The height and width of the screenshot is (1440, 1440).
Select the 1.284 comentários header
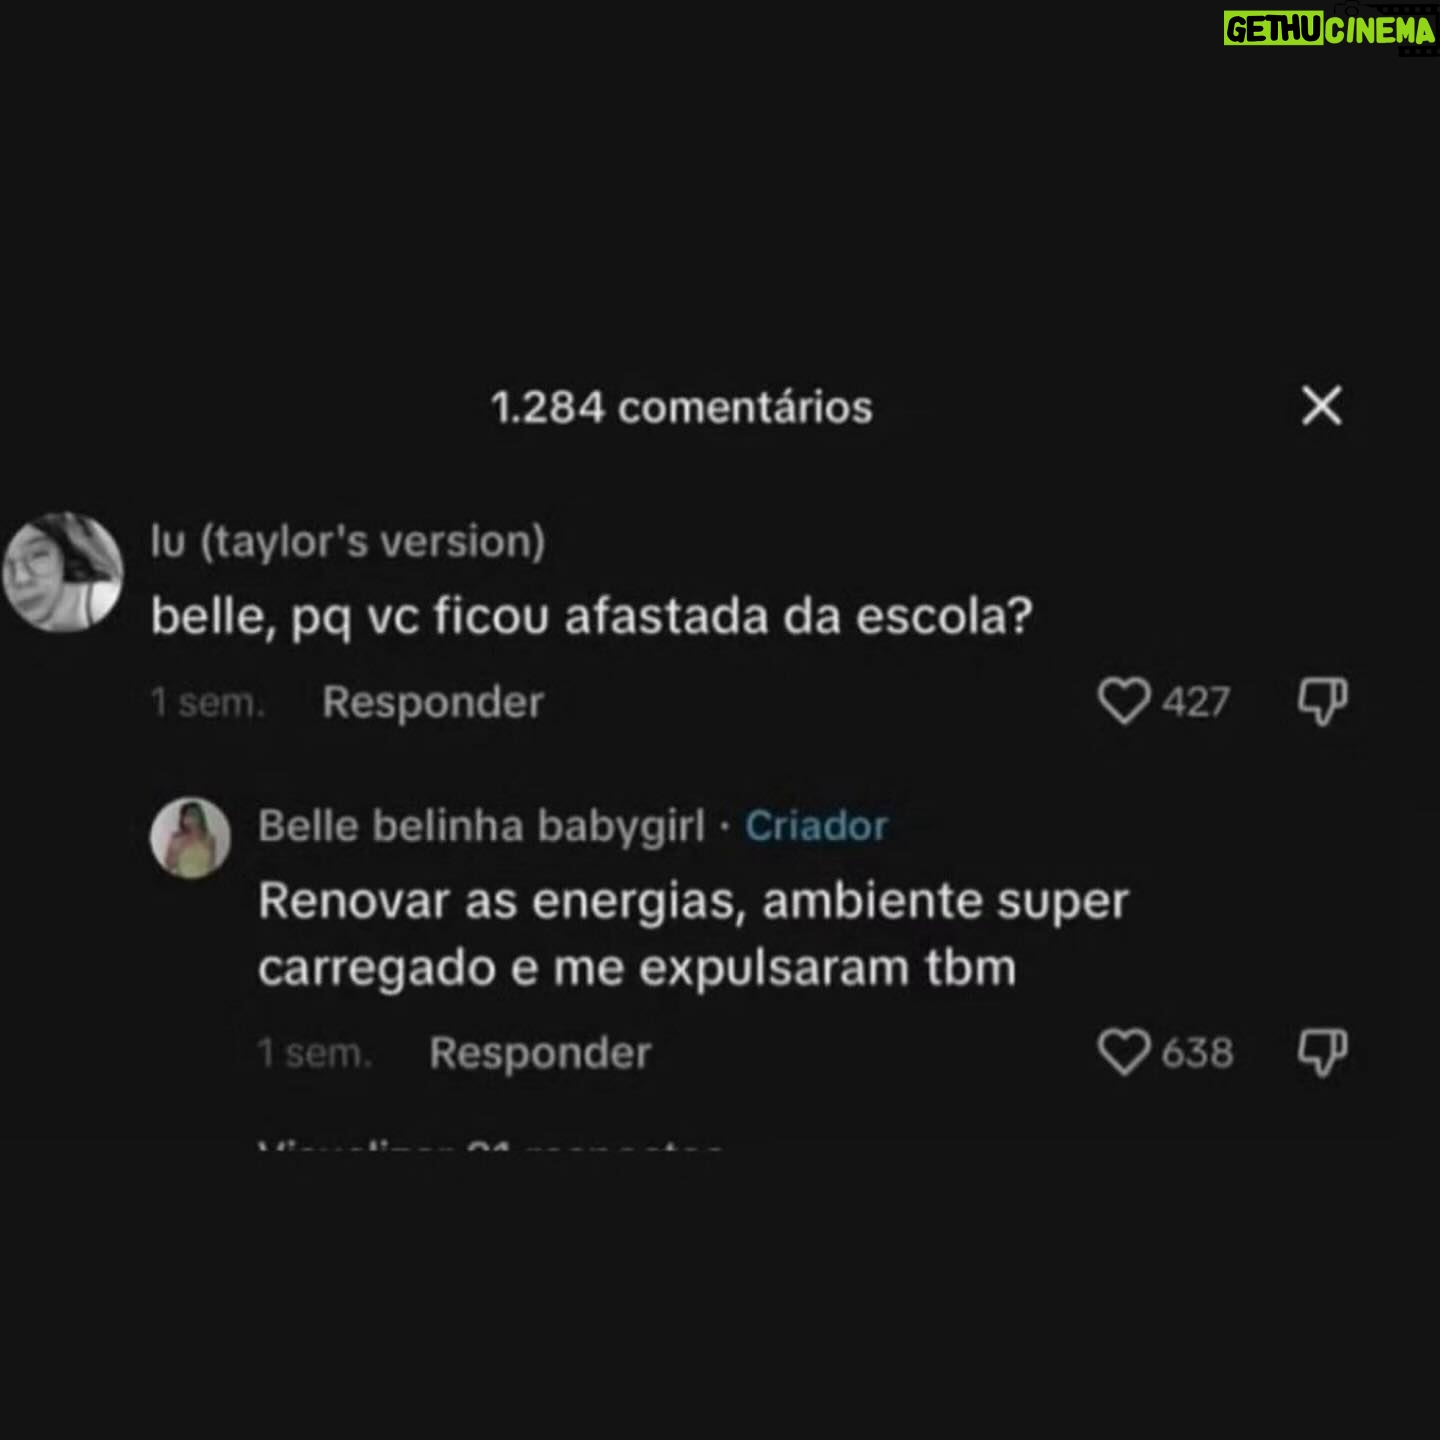(x=681, y=407)
